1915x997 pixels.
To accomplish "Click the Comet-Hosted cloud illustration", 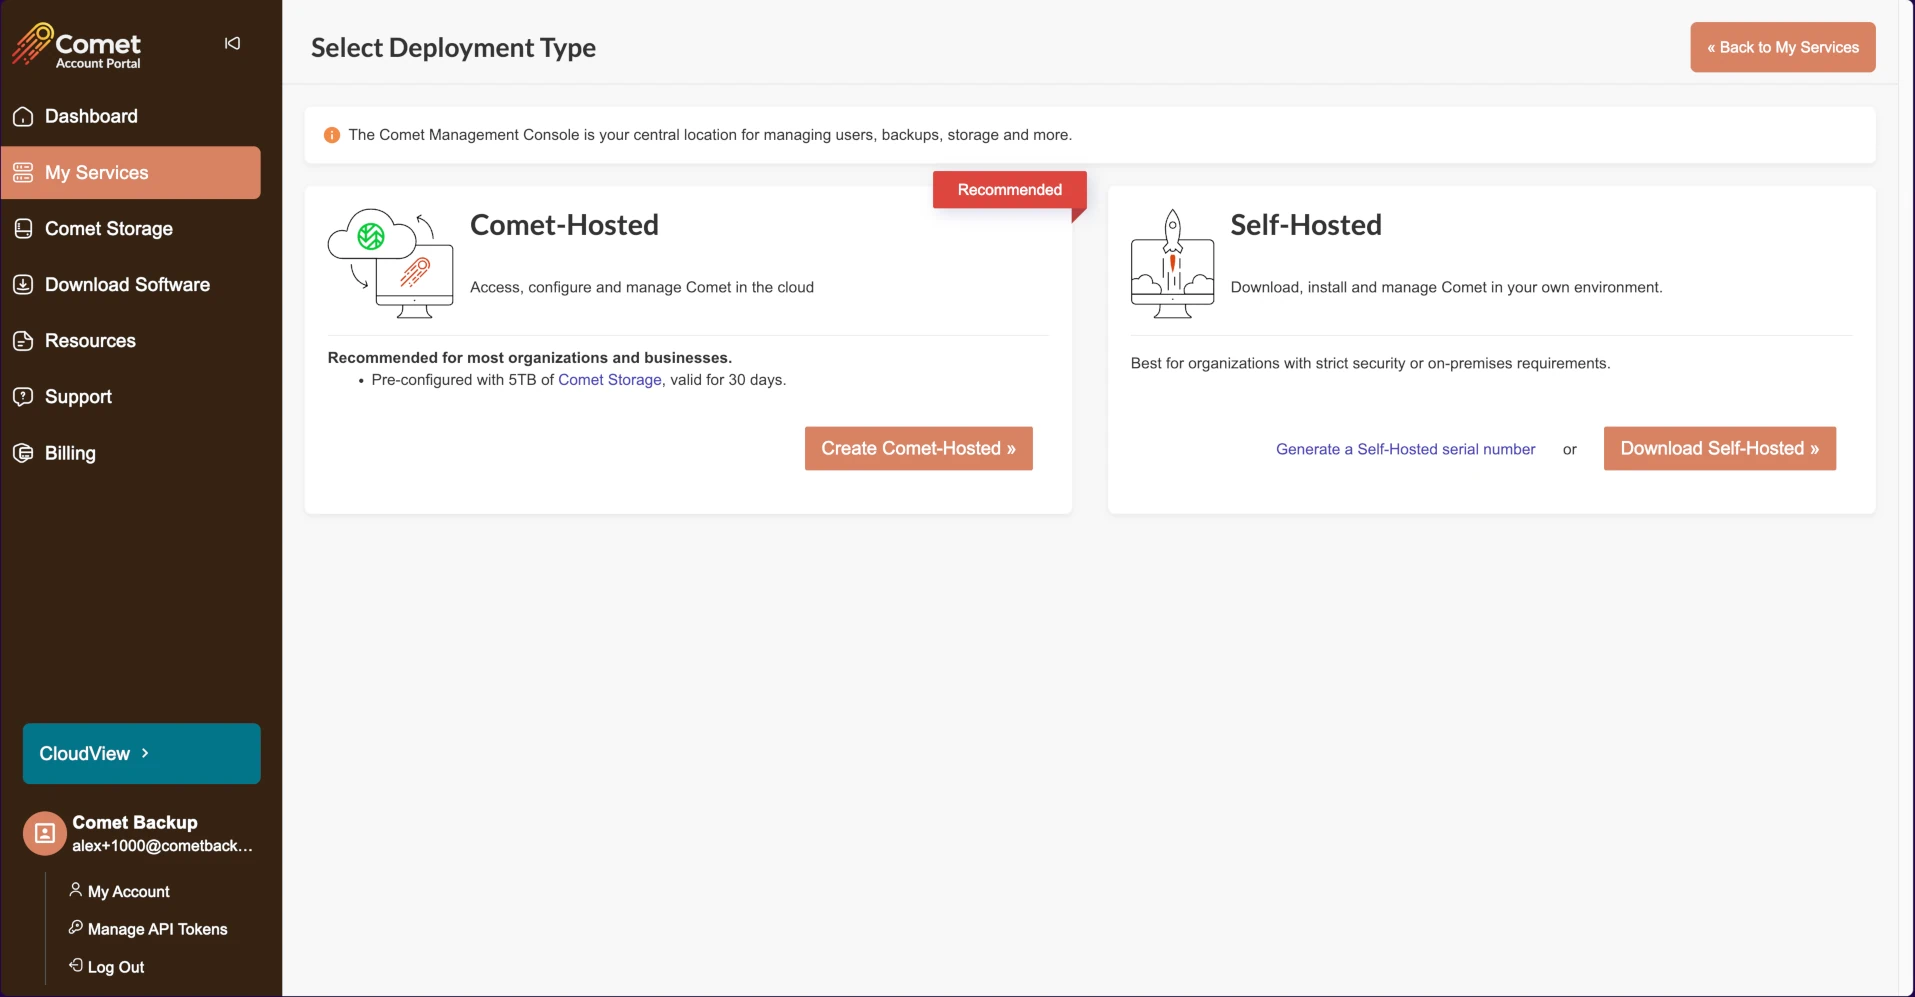I will click(x=391, y=263).
